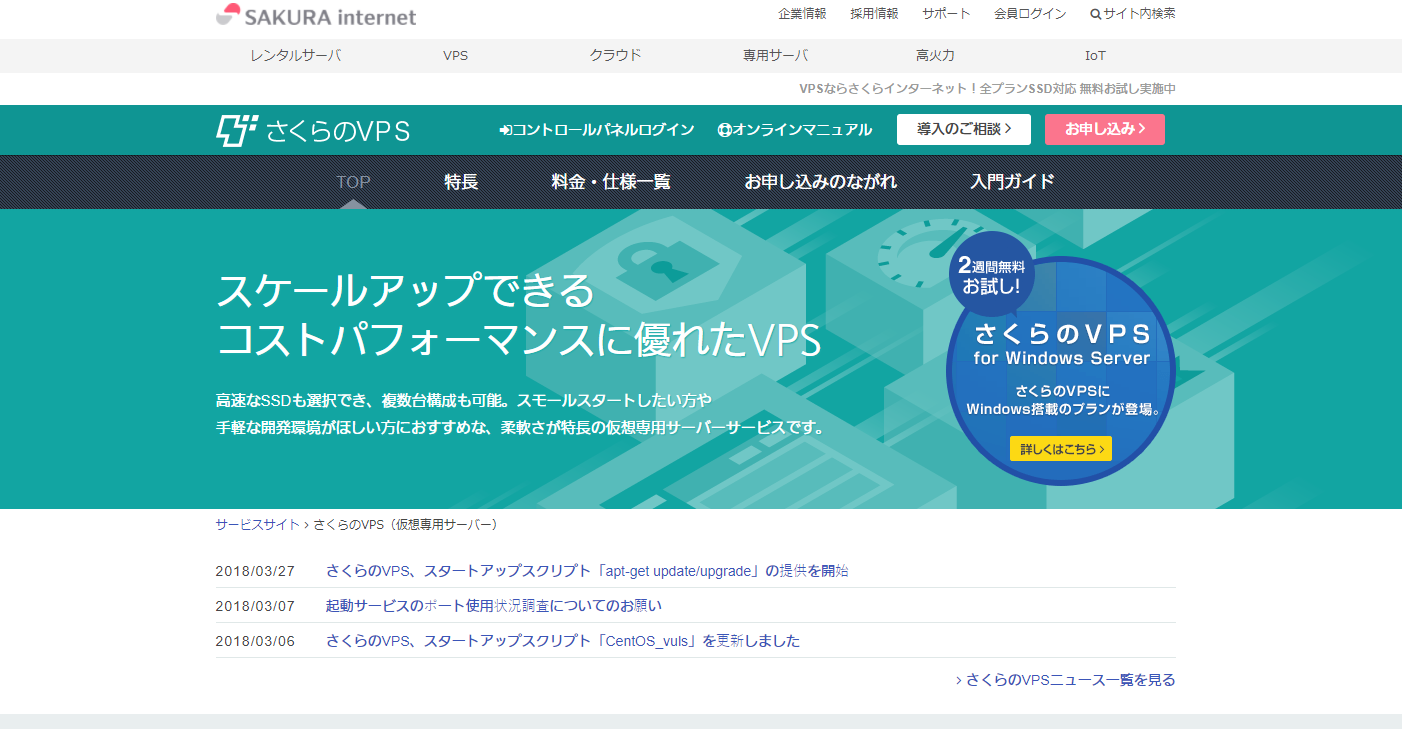
Task: Select VPS in the service navigation
Action: click(x=456, y=56)
